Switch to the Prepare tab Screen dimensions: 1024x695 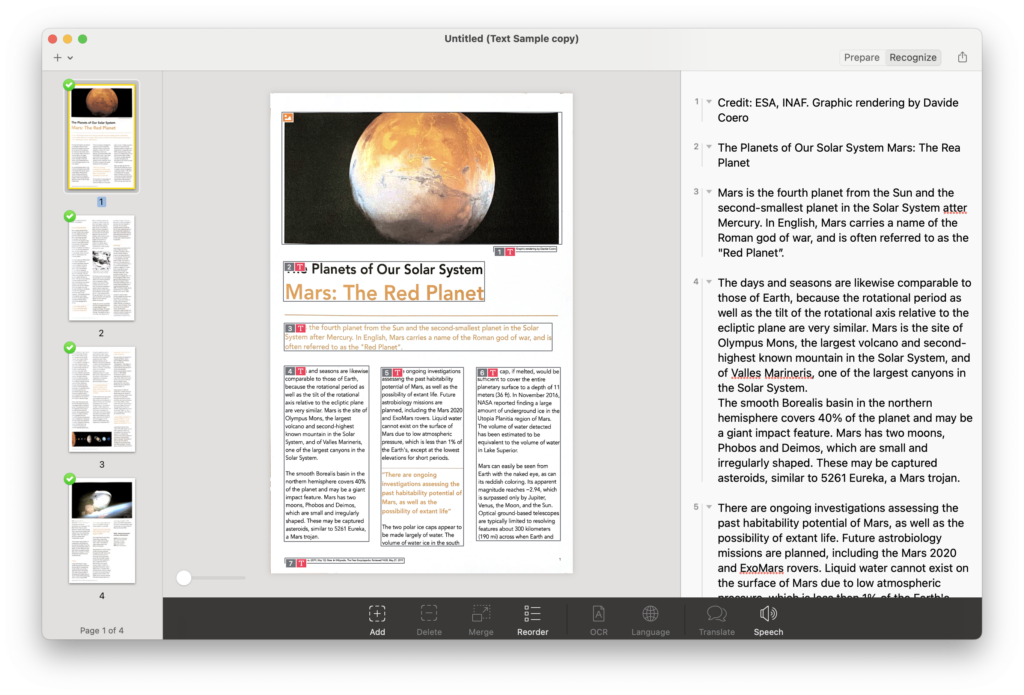[x=861, y=57]
